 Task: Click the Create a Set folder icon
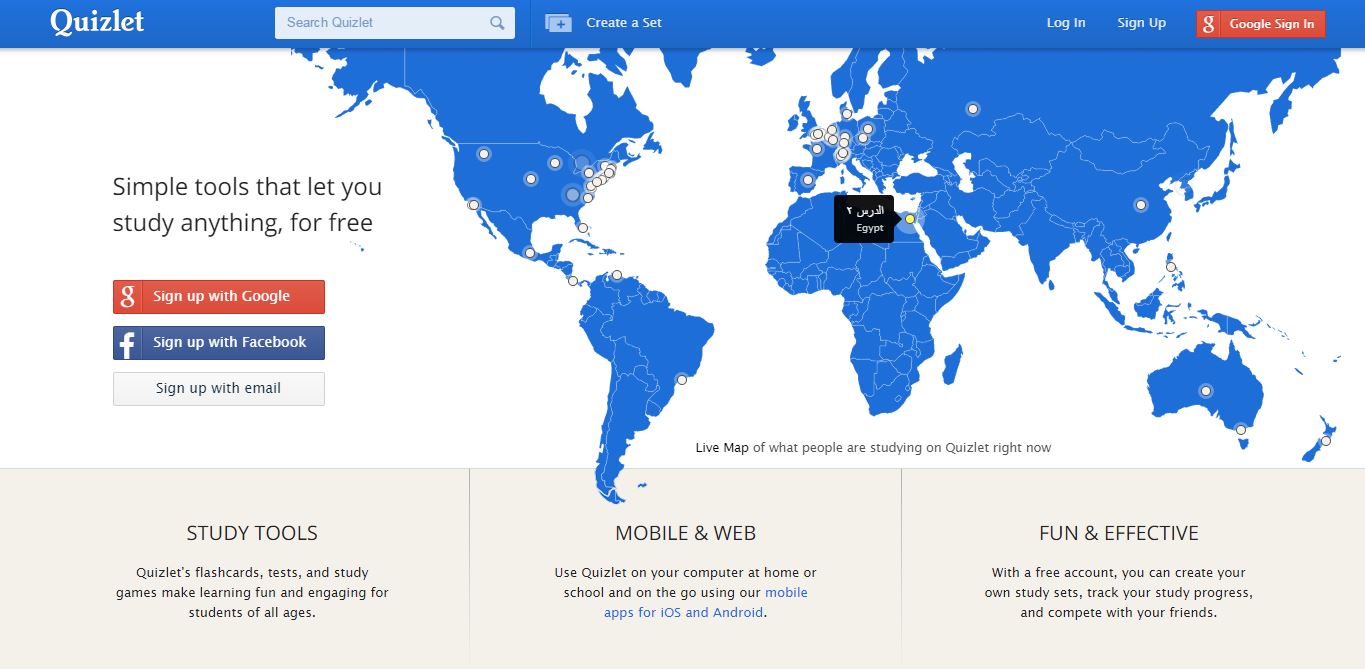click(558, 23)
